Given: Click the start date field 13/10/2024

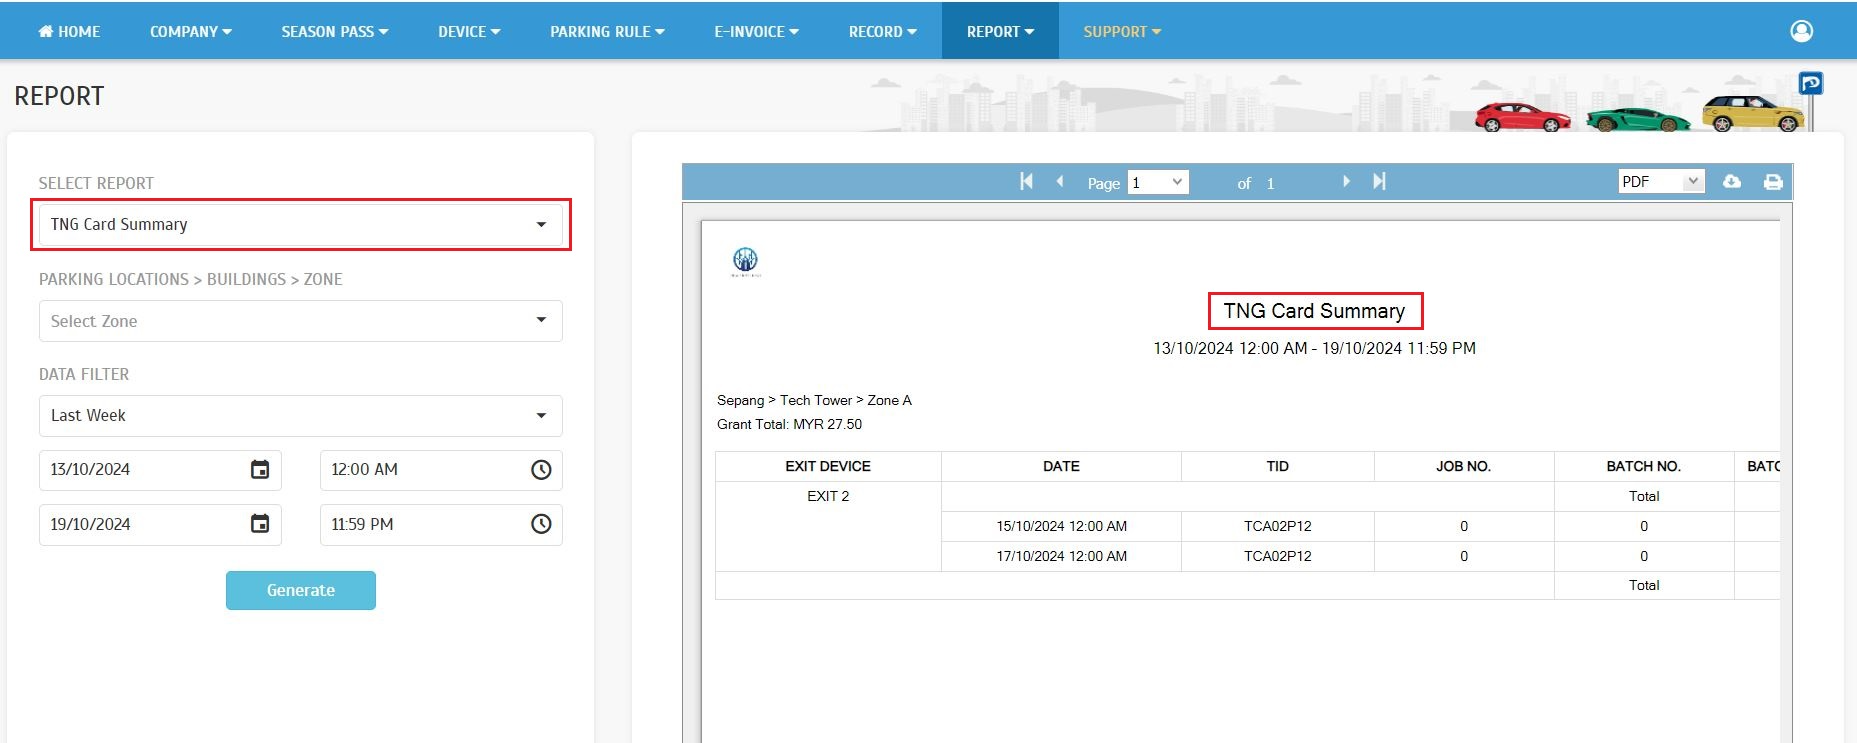Looking at the screenshot, I should tap(160, 469).
